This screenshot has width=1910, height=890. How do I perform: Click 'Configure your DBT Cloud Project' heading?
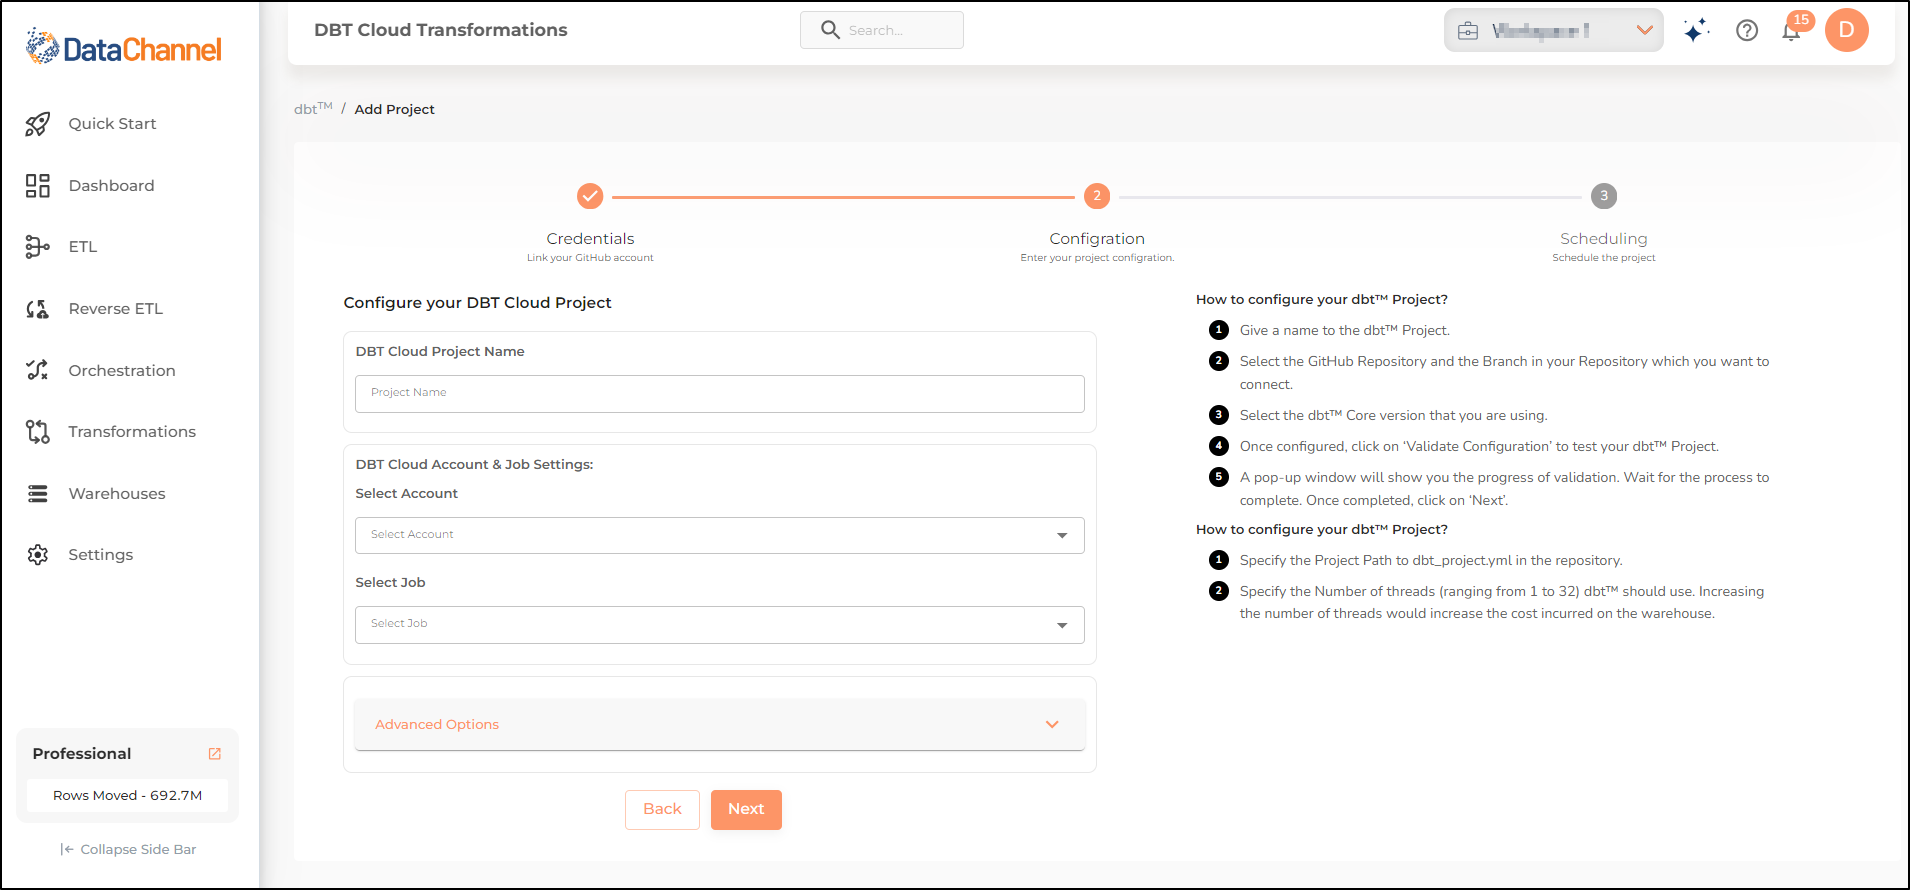click(x=477, y=303)
